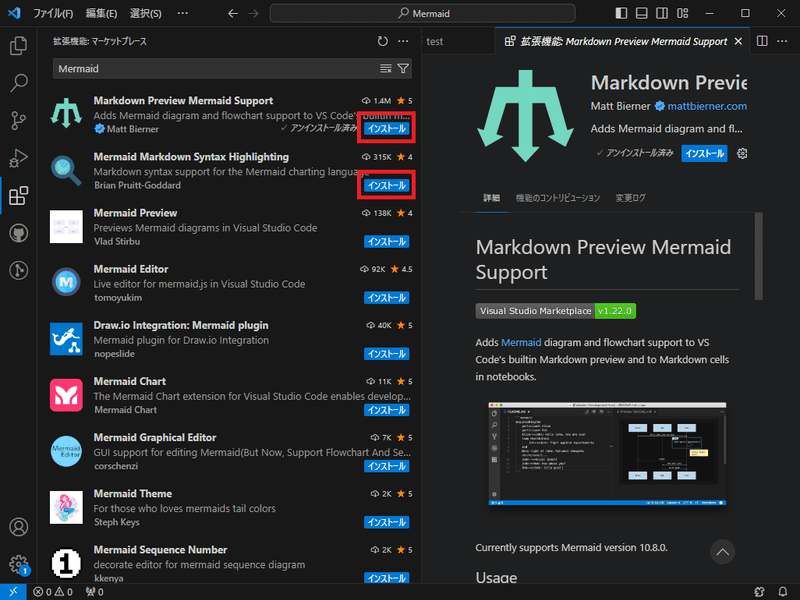This screenshot has height=600, width=800.
Task: Open the Source Control view
Action: coord(18,120)
